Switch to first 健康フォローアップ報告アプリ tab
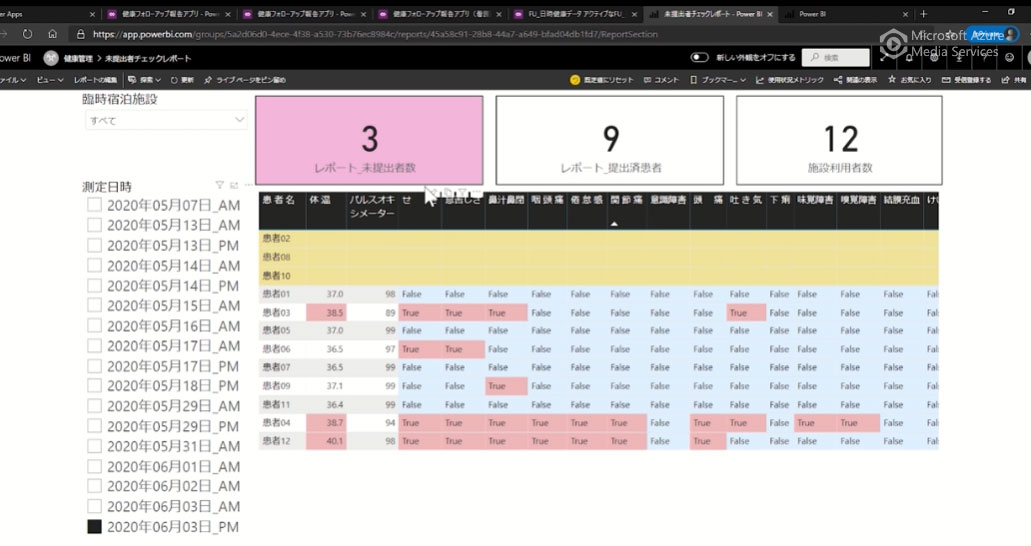 coord(170,13)
